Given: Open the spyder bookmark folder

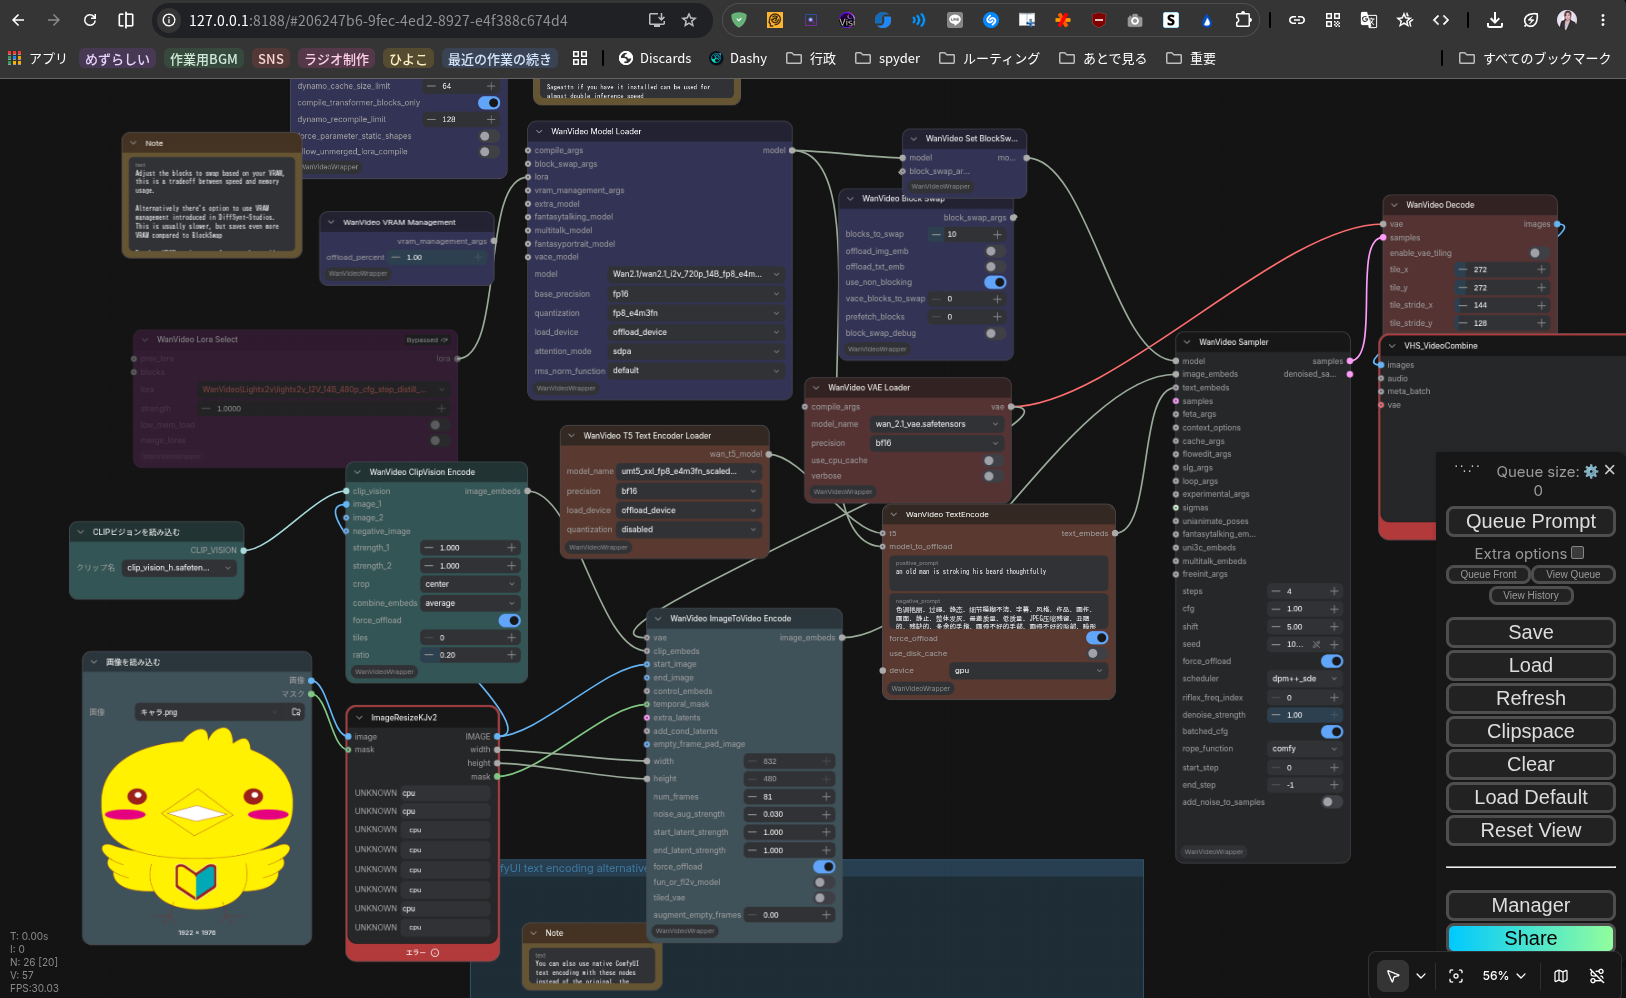Looking at the screenshot, I should coord(888,59).
